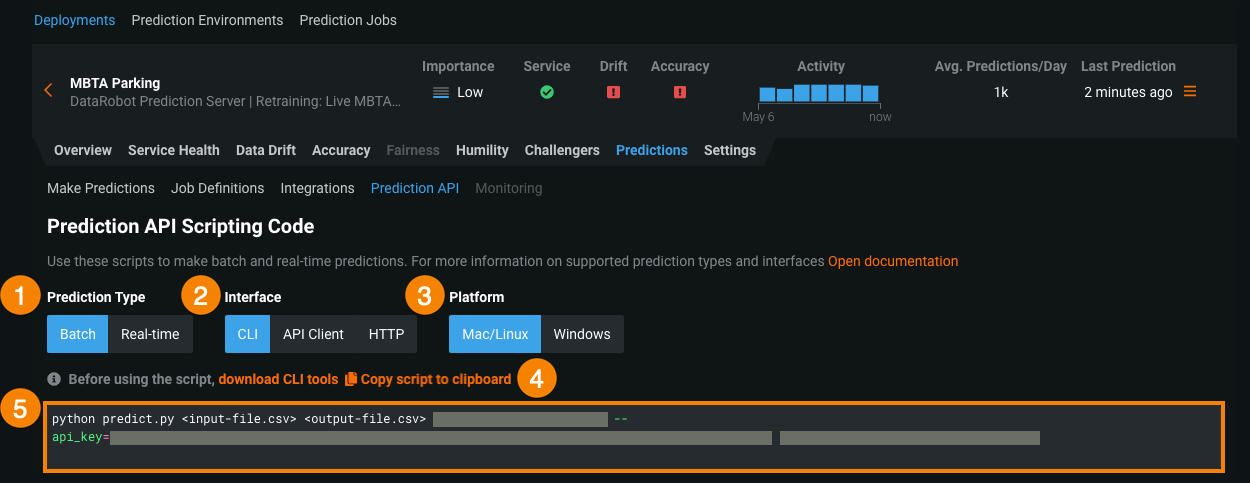Click the clipboard copy icon
The height and width of the screenshot is (483, 1250).
(x=350, y=380)
